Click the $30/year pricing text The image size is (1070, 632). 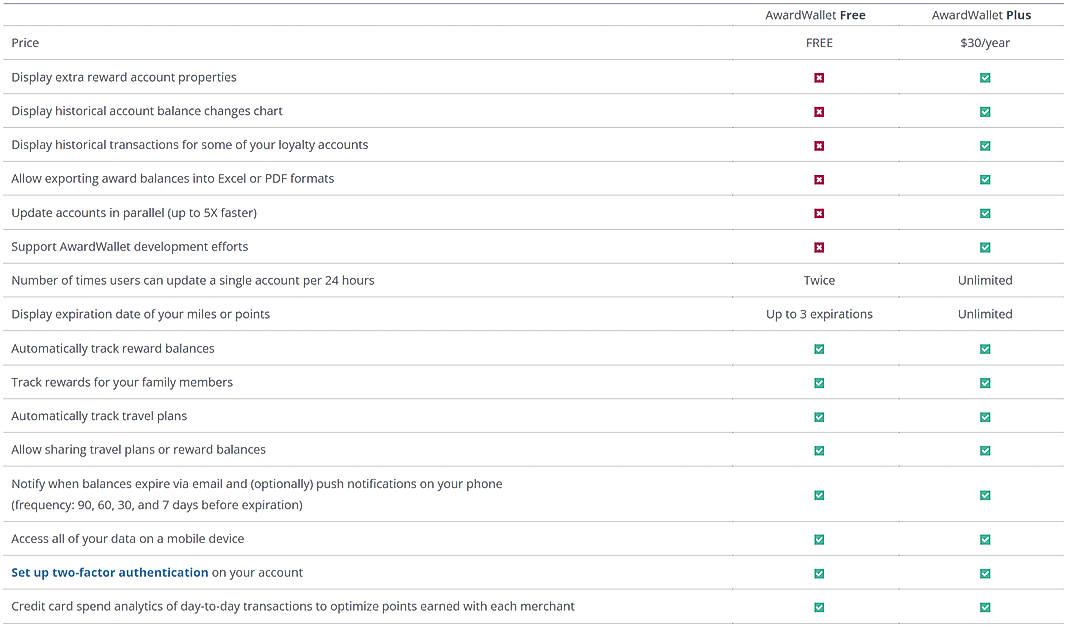(x=985, y=43)
